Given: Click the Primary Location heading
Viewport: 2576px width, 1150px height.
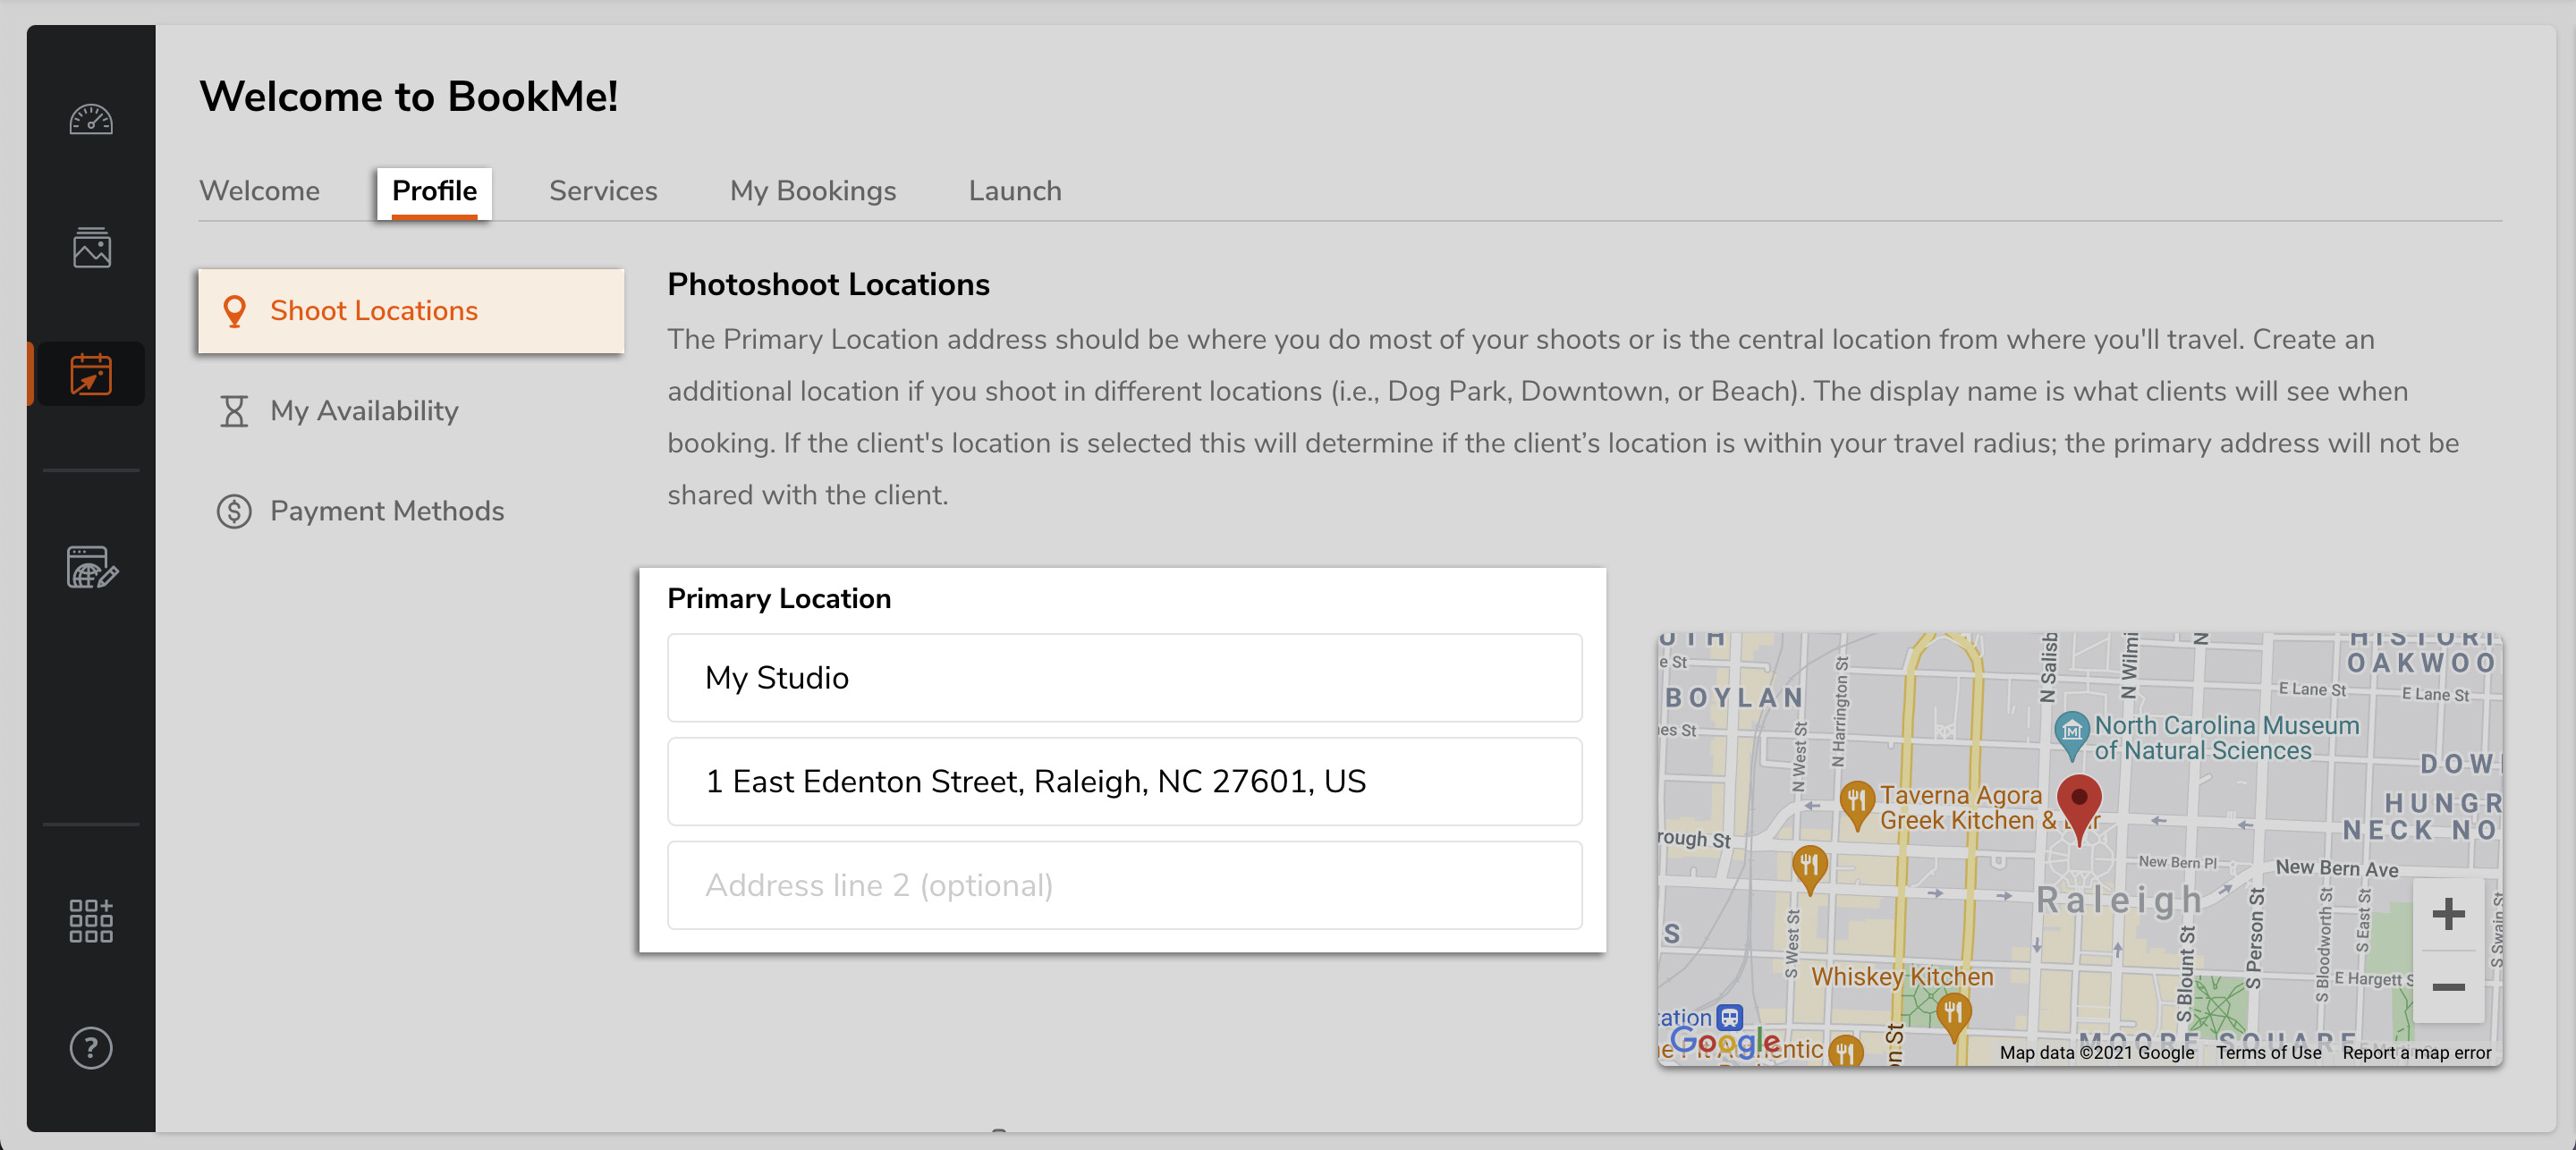Looking at the screenshot, I should [x=779, y=599].
